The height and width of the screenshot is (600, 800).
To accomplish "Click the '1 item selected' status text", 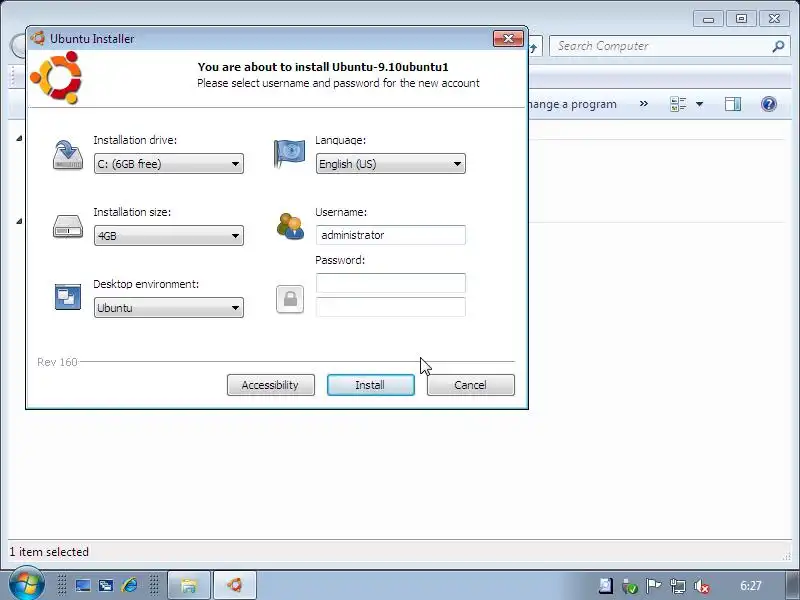I will [49, 552].
